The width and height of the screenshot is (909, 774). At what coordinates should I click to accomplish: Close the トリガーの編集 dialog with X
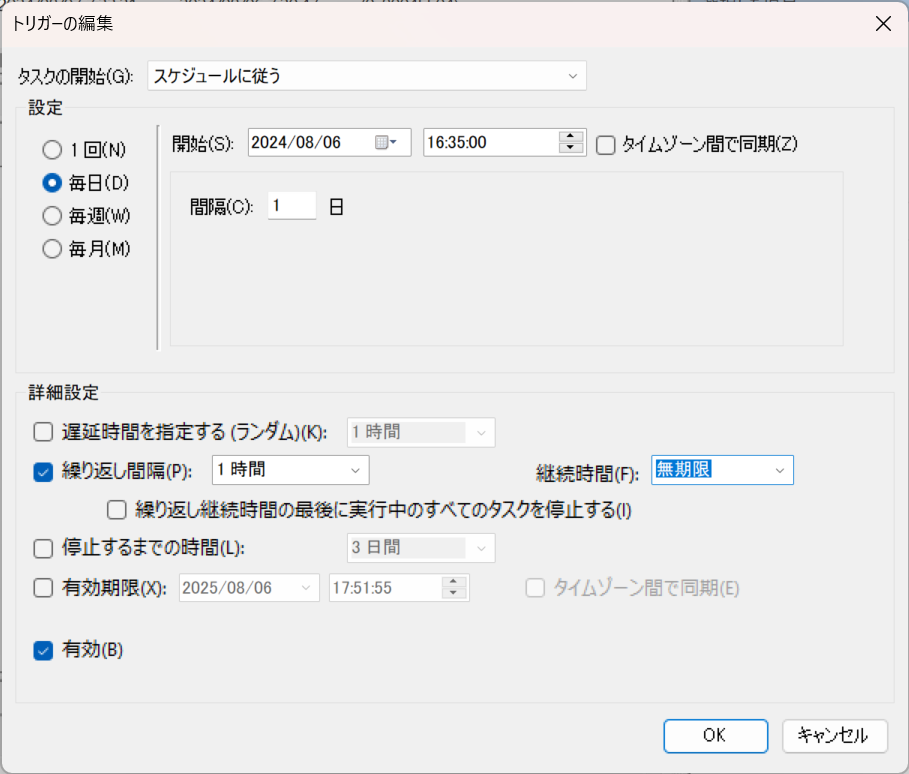click(x=883, y=25)
